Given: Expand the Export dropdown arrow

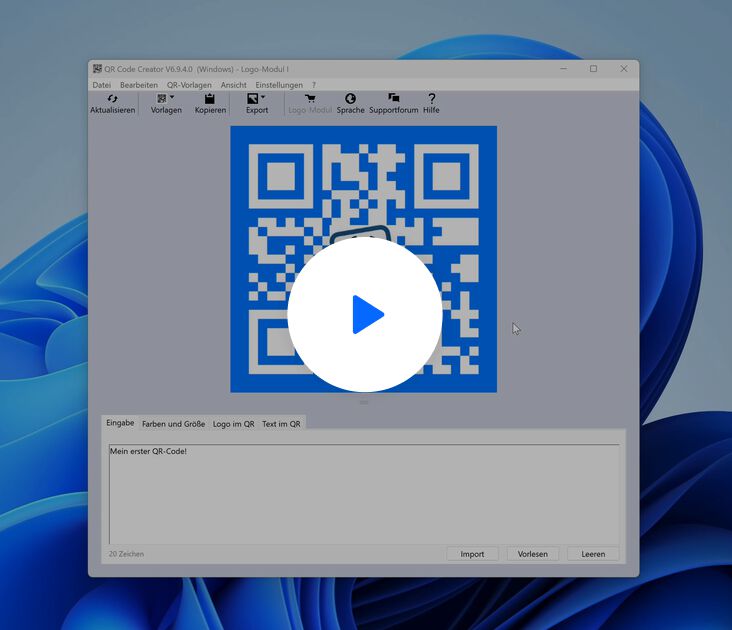Looking at the screenshot, I should pyautogui.click(x=263, y=97).
